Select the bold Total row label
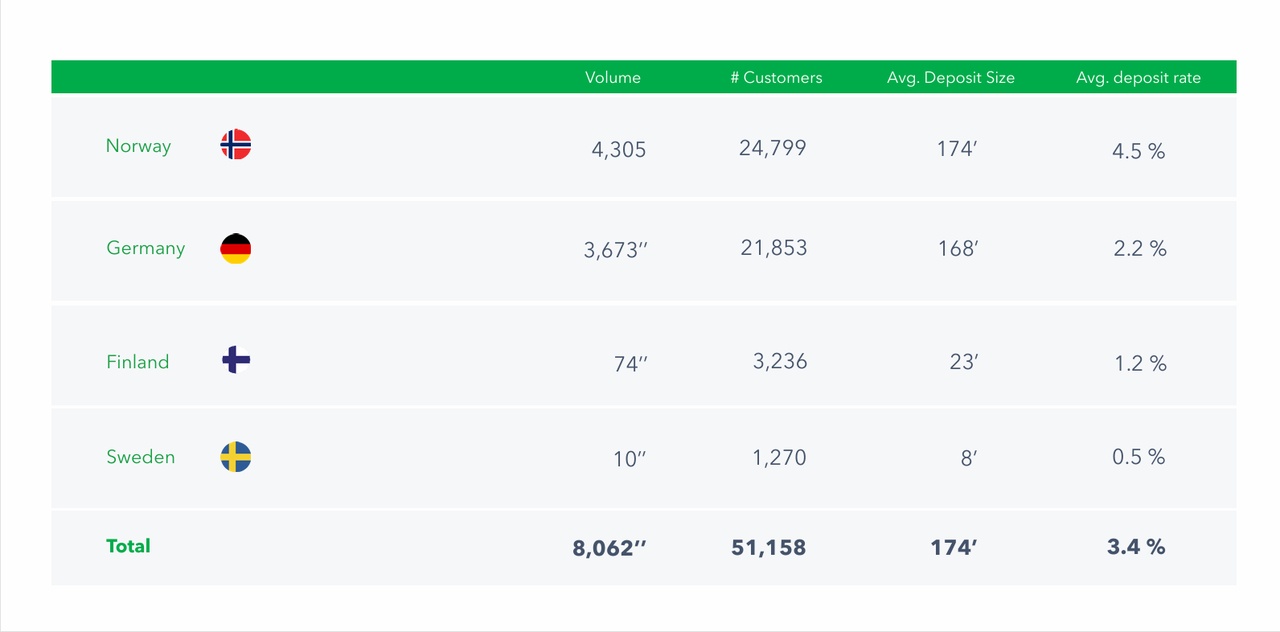The width and height of the screenshot is (1280, 632). click(x=128, y=546)
